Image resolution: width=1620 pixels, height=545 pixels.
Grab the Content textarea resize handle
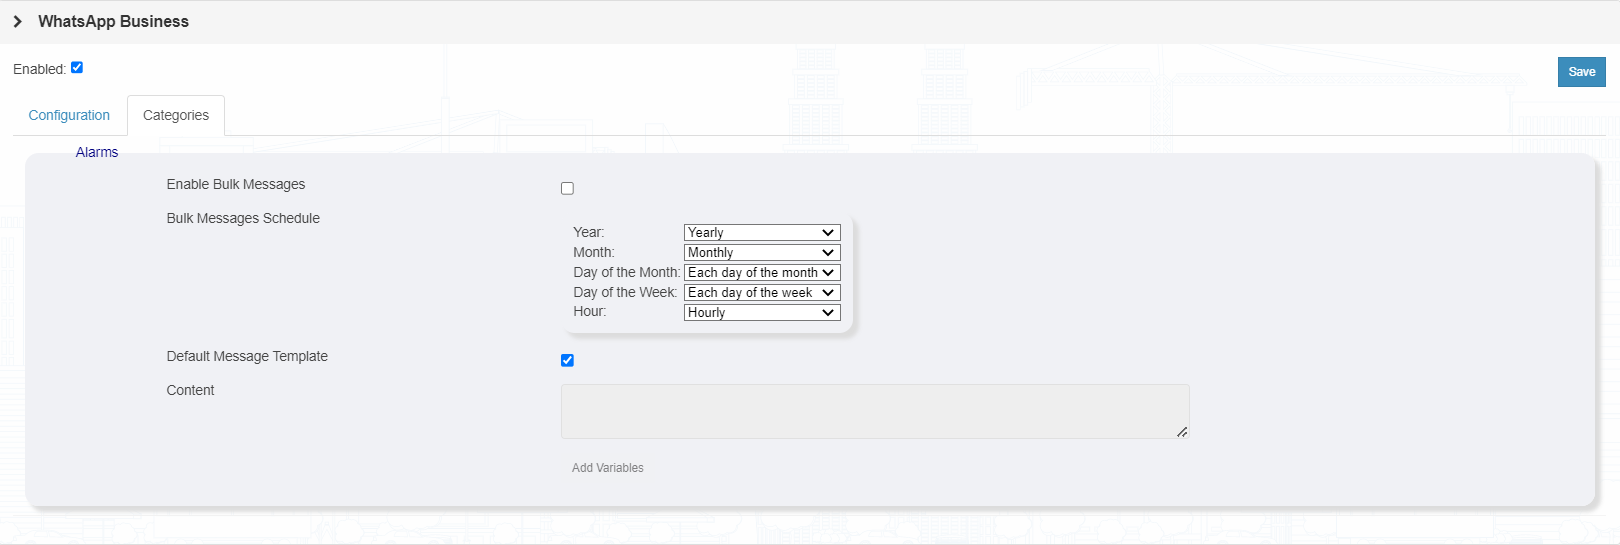coord(1182,432)
